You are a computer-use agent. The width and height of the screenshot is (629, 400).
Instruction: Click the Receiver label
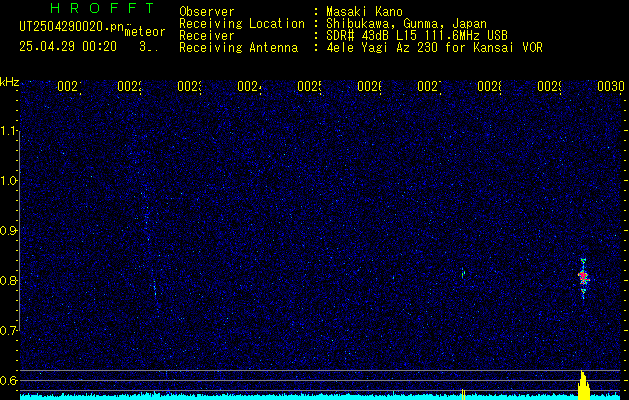(x=207, y=36)
